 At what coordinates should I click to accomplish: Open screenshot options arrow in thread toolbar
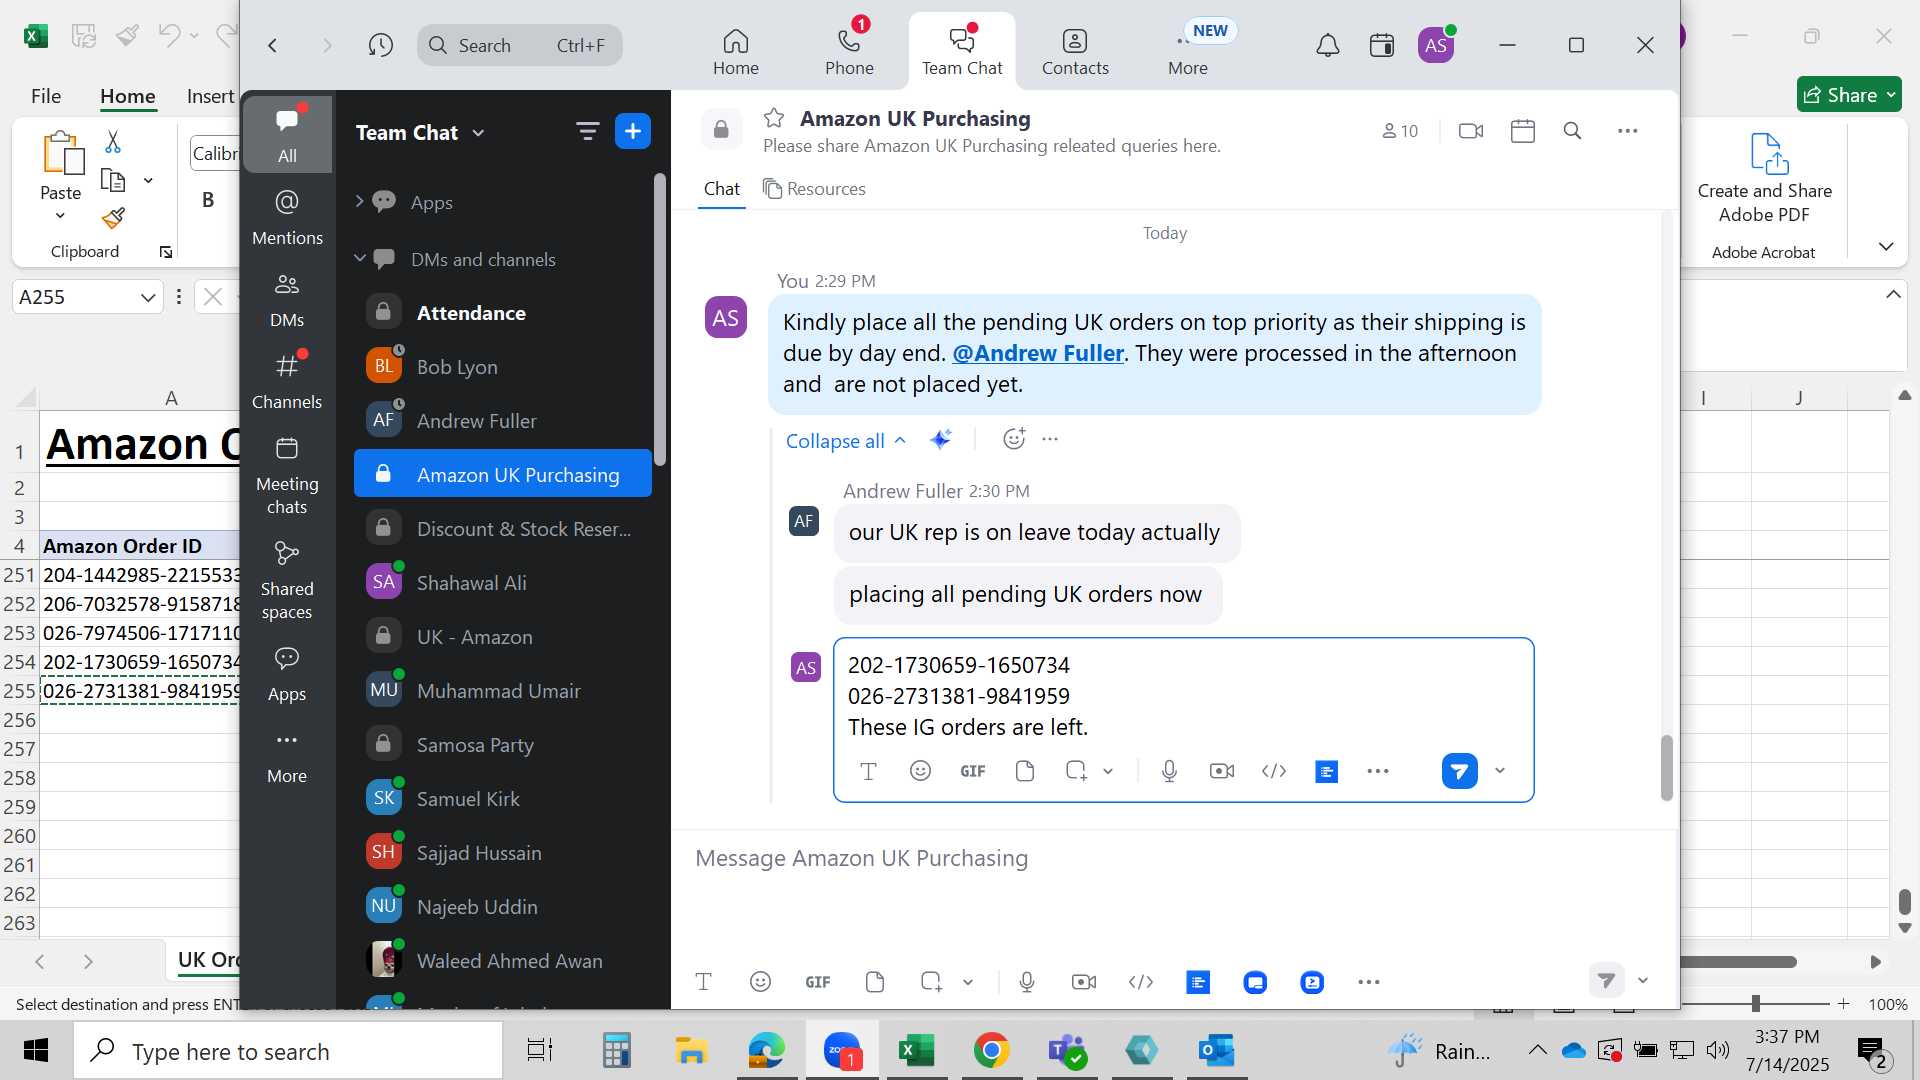[1108, 771]
